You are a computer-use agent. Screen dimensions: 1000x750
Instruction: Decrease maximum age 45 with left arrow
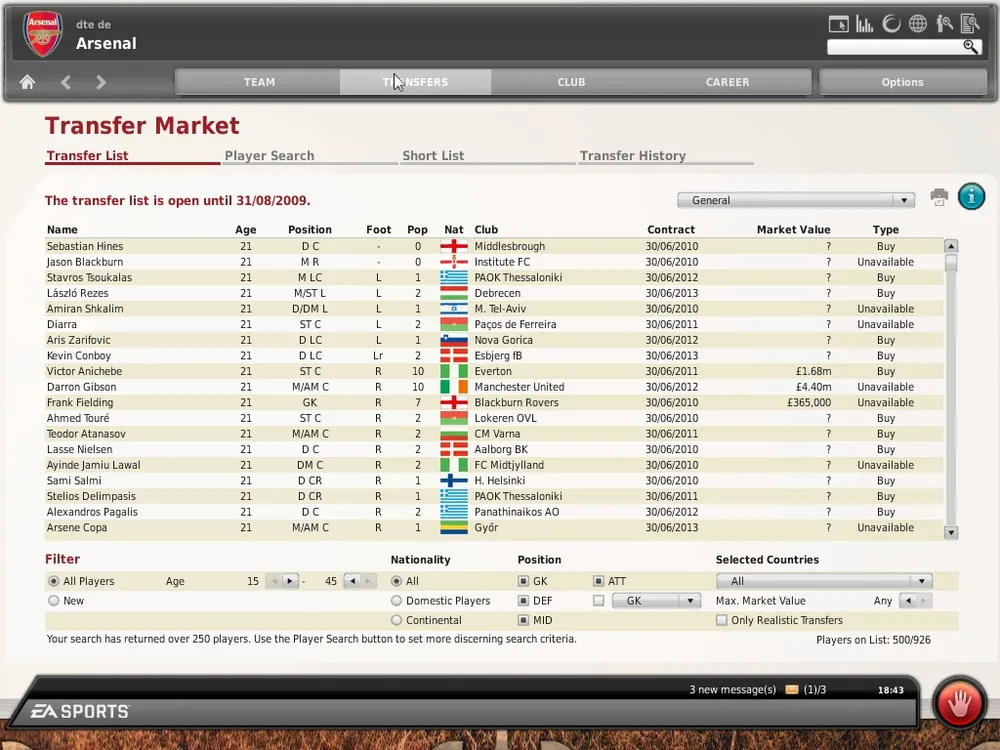tap(352, 581)
